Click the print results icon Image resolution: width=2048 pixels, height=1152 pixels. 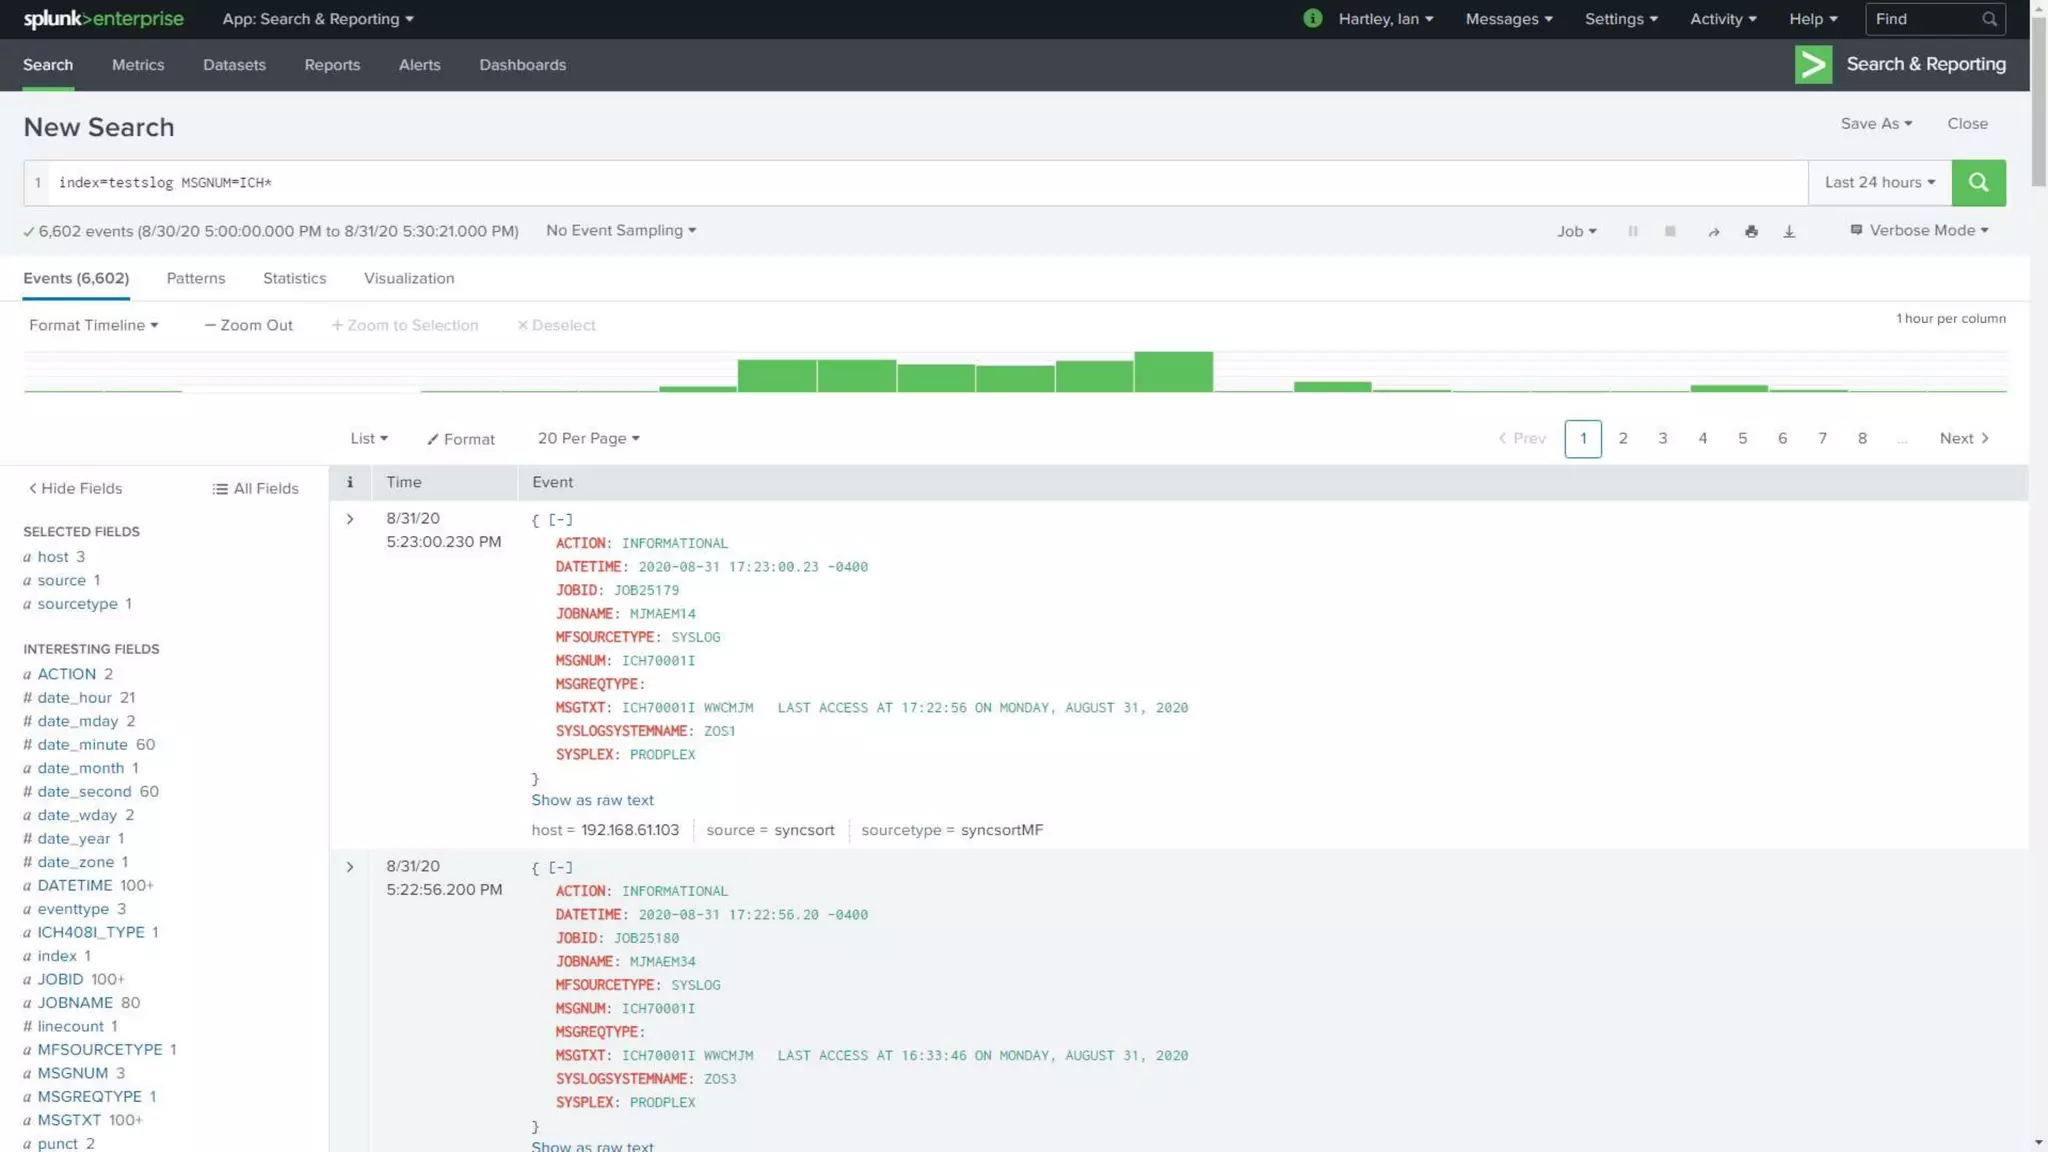(1751, 231)
